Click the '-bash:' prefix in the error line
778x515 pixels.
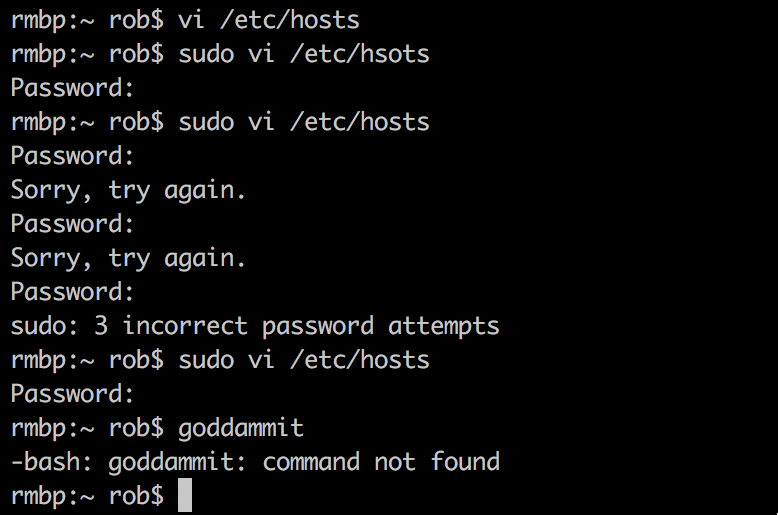(52, 462)
